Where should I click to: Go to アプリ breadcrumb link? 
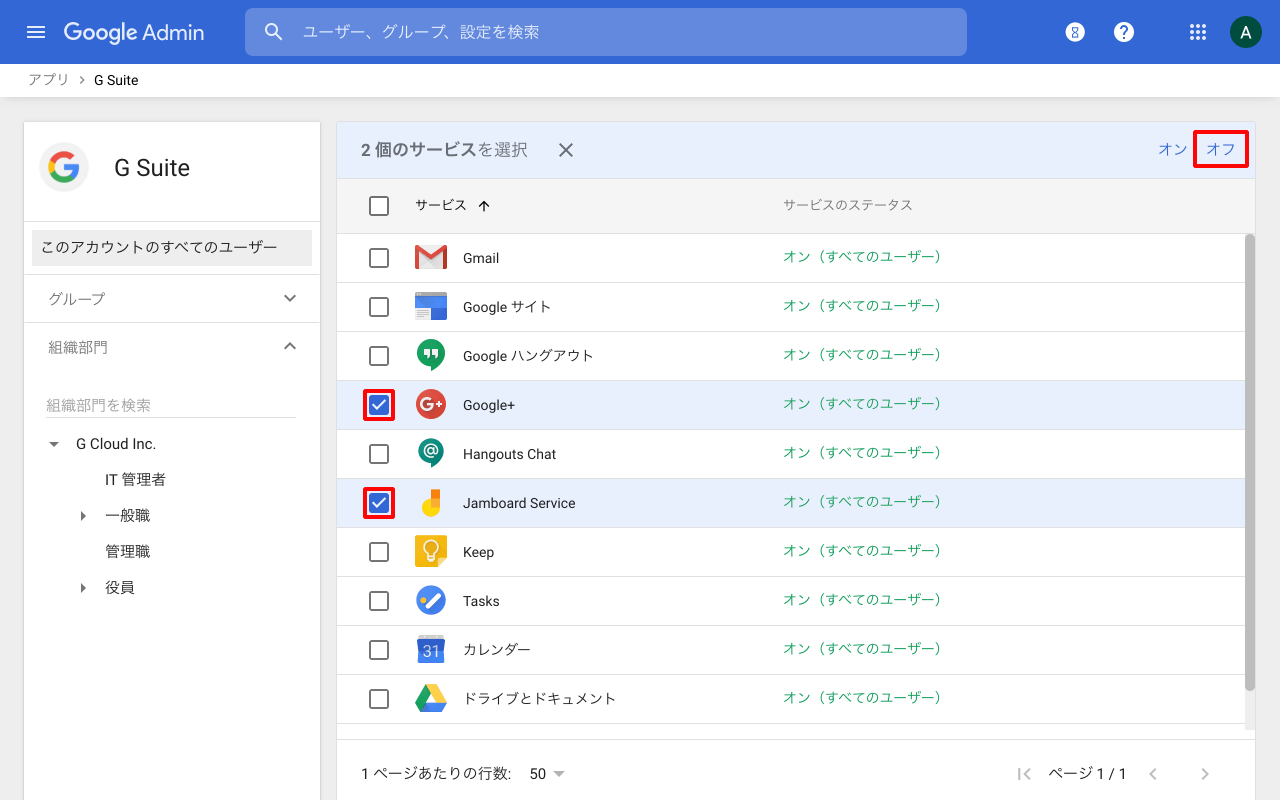tap(49, 80)
